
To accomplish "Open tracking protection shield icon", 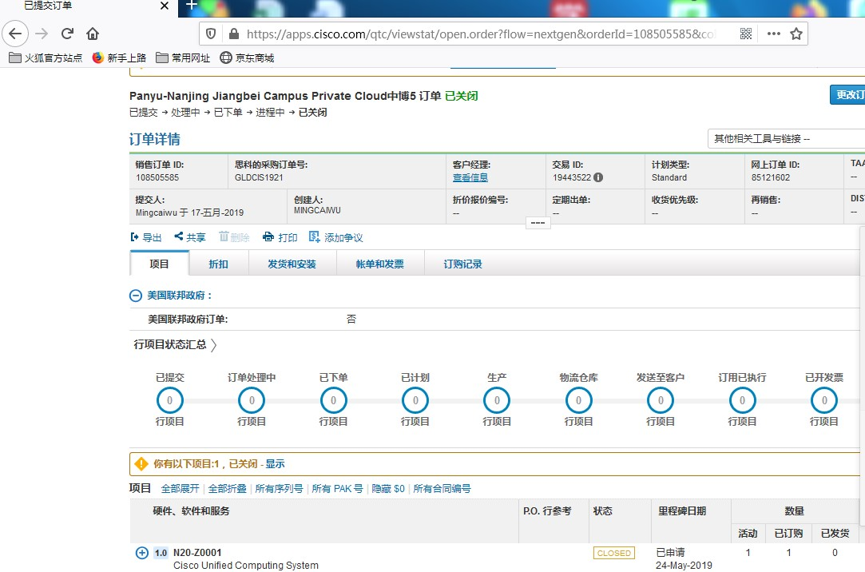I will coord(211,34).
